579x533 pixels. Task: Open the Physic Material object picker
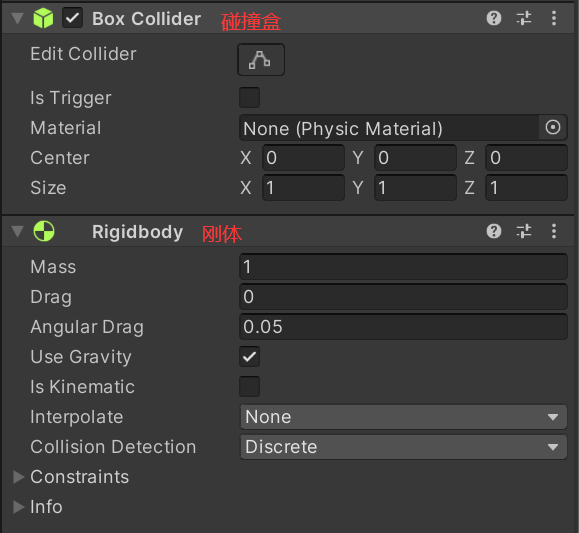[x=552, y=127]
